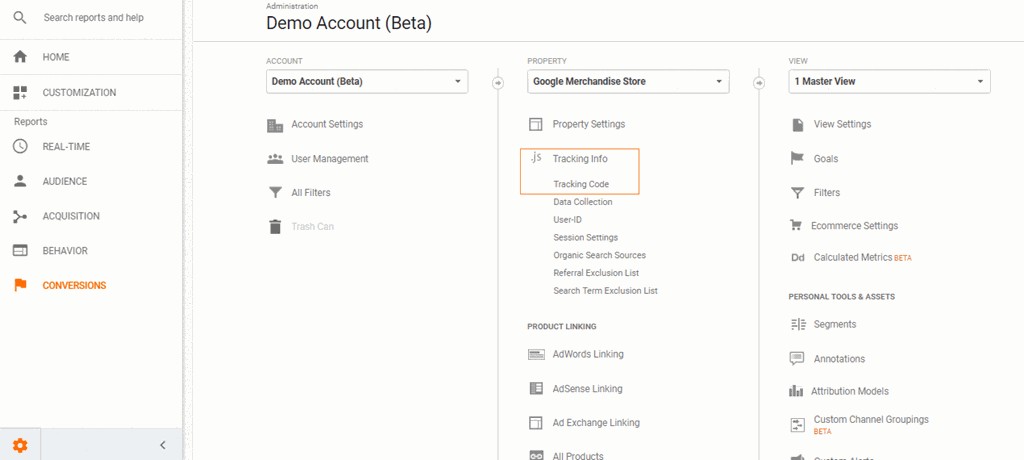Click the User Management people icon
Image resolution: width=1024 pixels, height=460 pixels.
(275, 159)
